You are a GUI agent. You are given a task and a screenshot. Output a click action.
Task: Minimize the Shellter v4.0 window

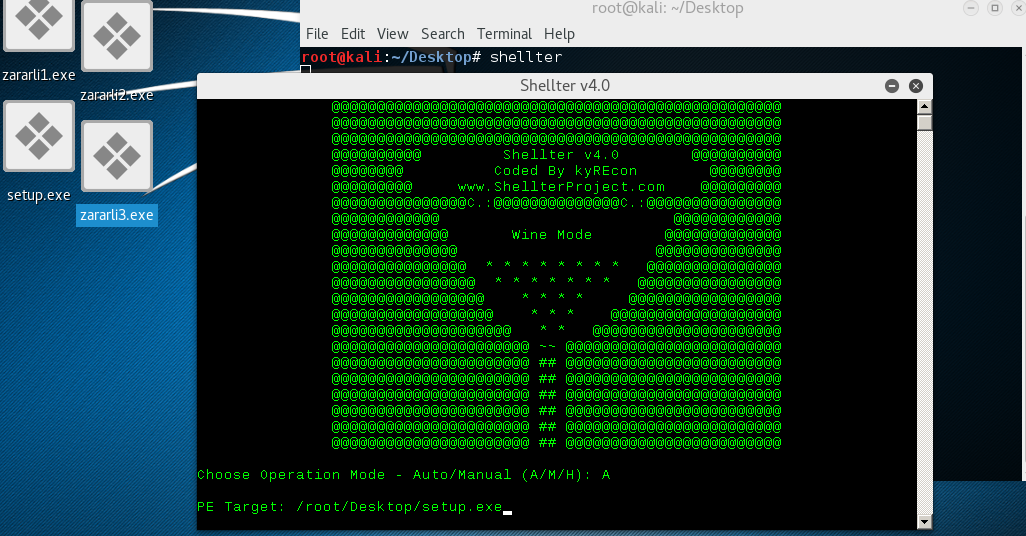click(x=891, y=86)
